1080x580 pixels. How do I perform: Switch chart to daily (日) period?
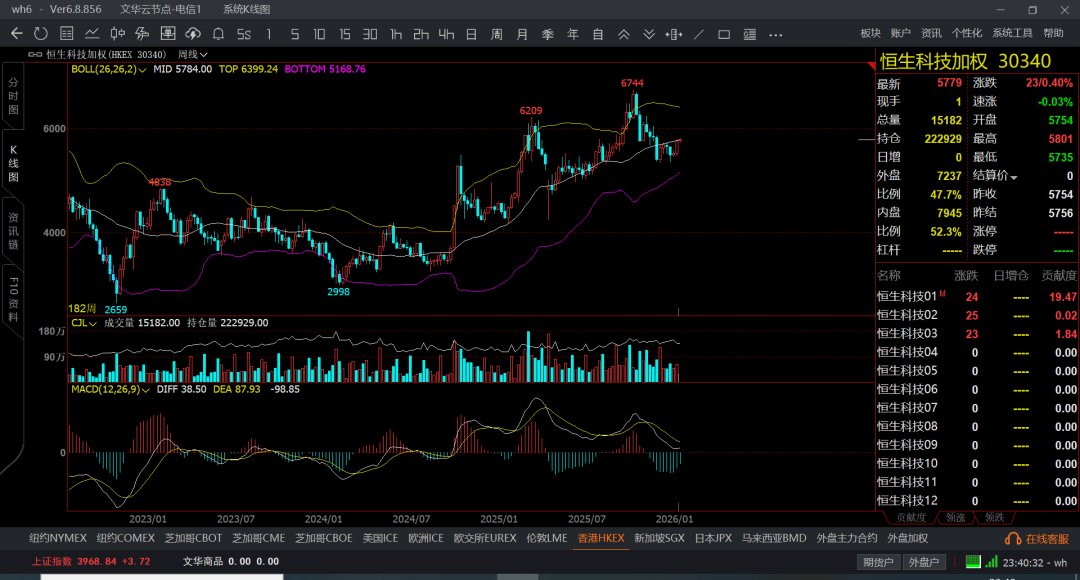coord(471,34)
